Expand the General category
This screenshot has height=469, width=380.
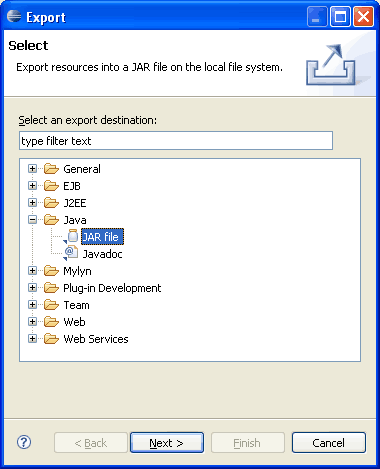(32, 169)
